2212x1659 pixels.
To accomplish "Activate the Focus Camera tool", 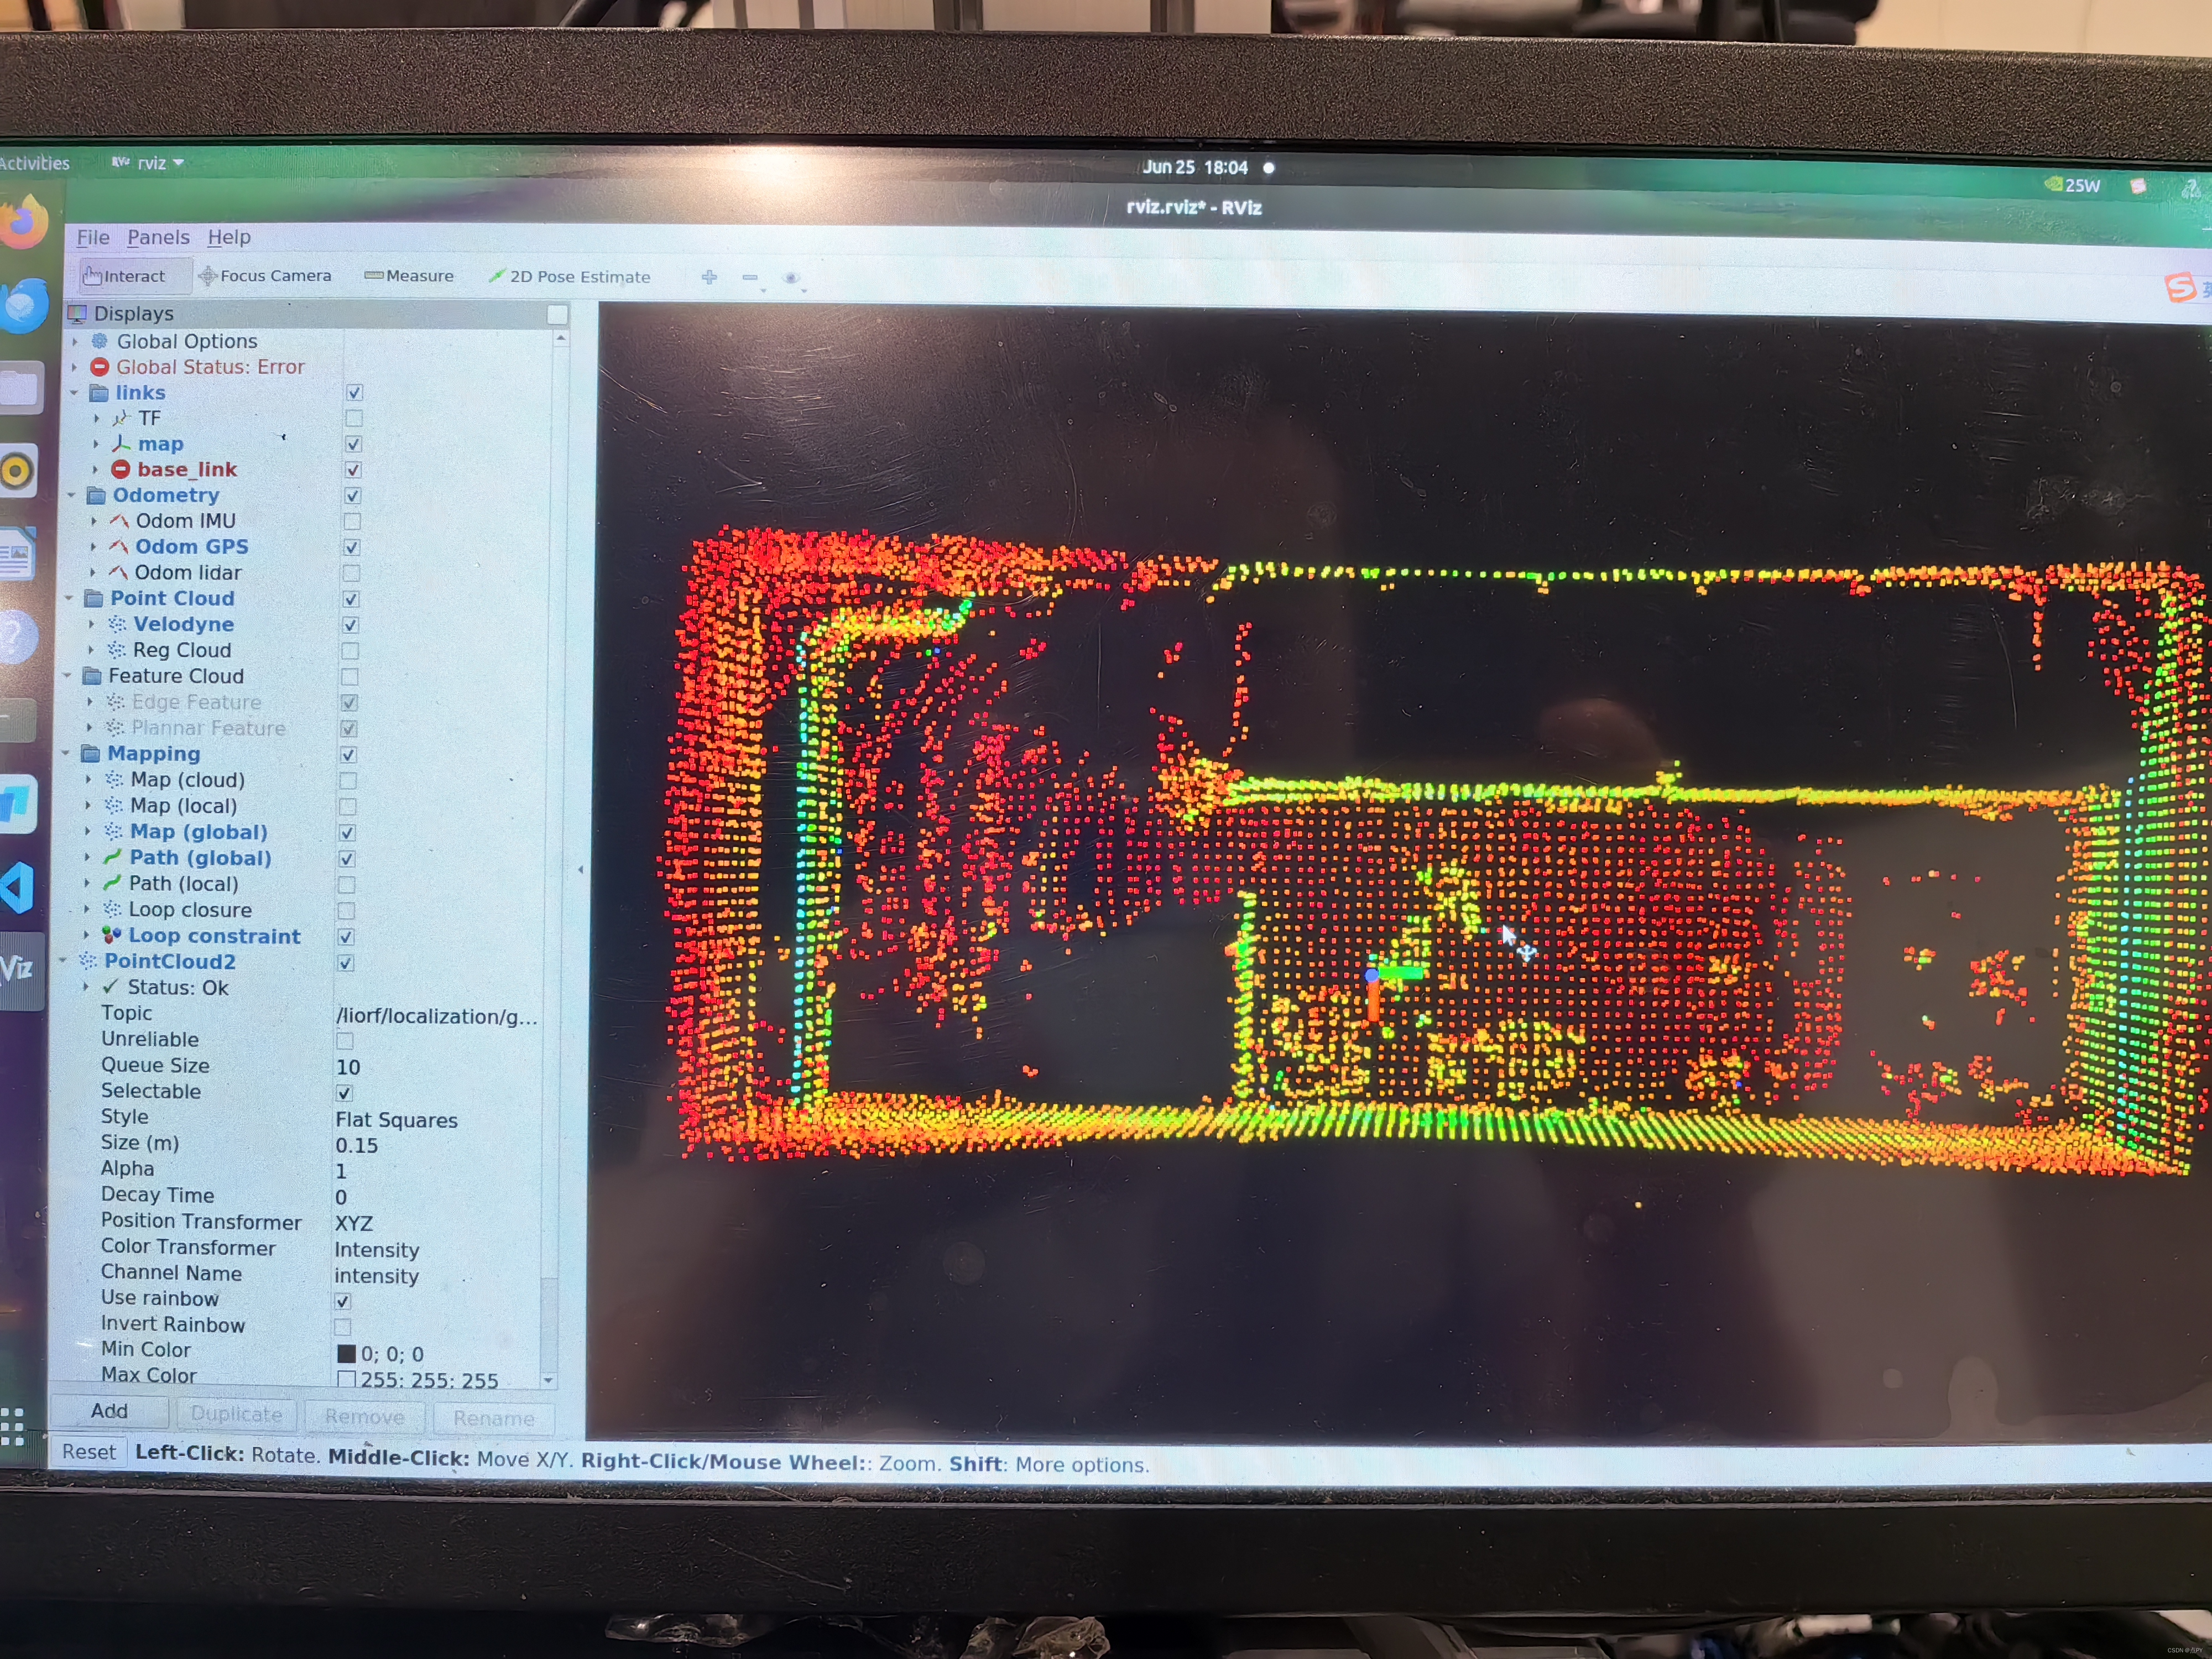I will click(265, 276).
